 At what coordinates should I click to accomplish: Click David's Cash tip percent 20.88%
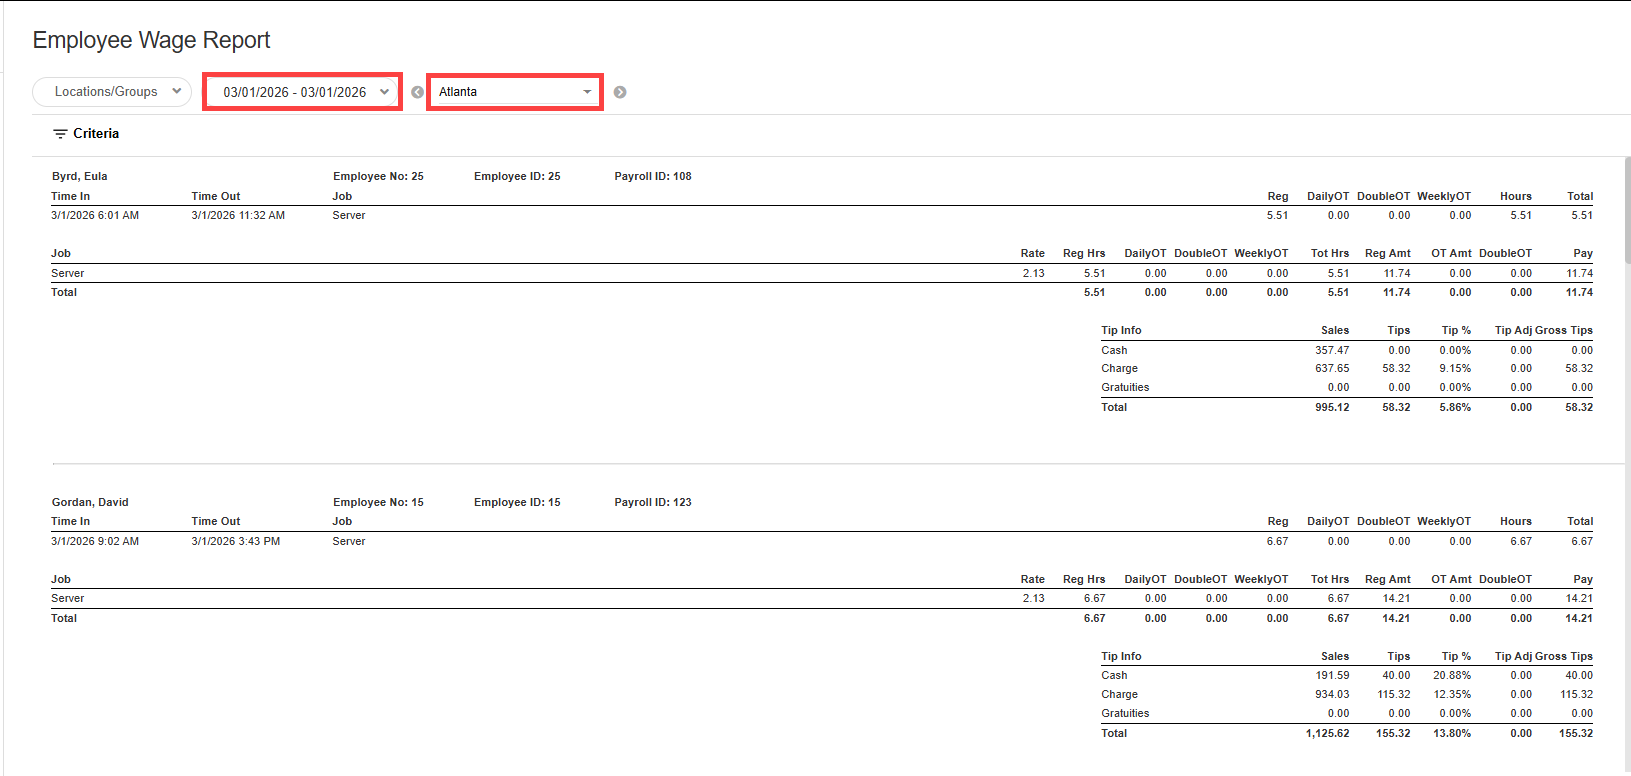point(1452,675)
